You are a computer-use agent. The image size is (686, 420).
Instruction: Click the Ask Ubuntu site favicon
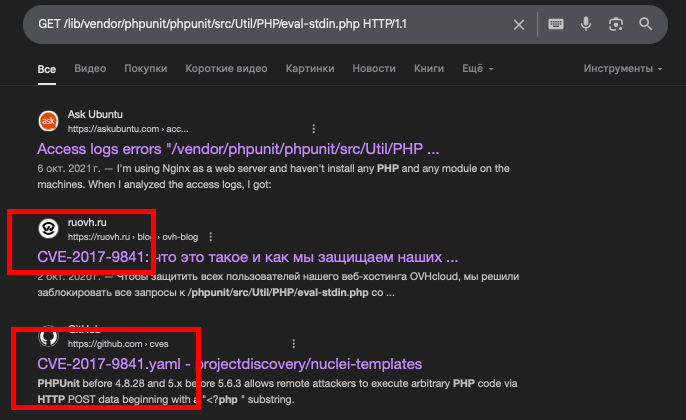point(47,121)
